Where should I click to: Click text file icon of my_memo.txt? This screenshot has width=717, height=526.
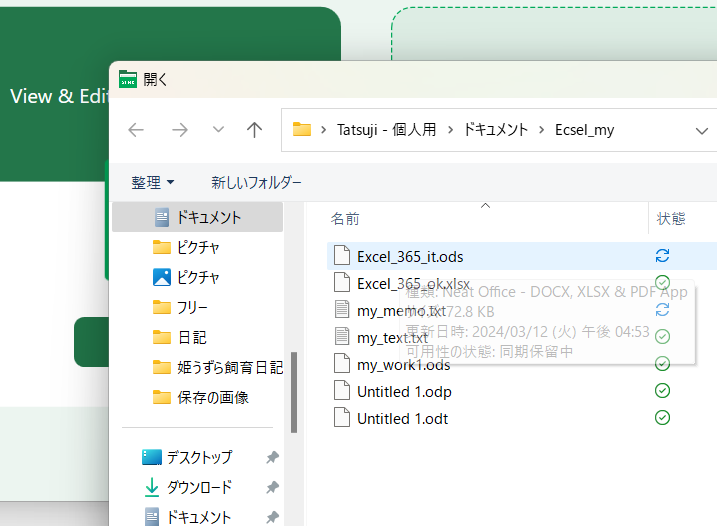click(x=342, y=309)
